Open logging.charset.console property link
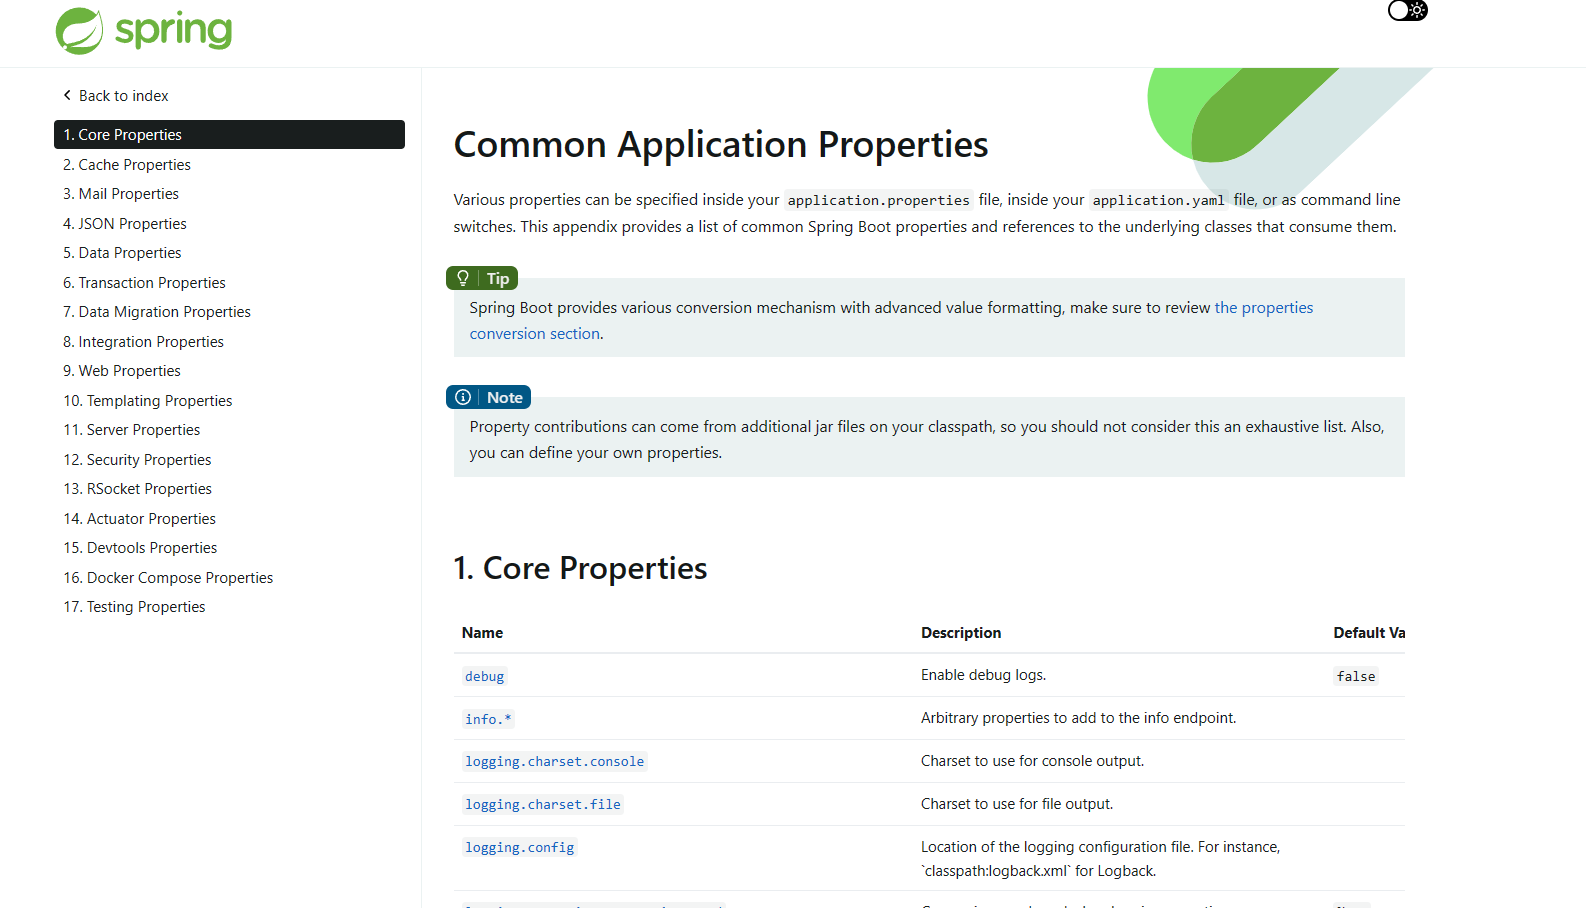Viewport: 1586px width, 908px height. [555, 762]
